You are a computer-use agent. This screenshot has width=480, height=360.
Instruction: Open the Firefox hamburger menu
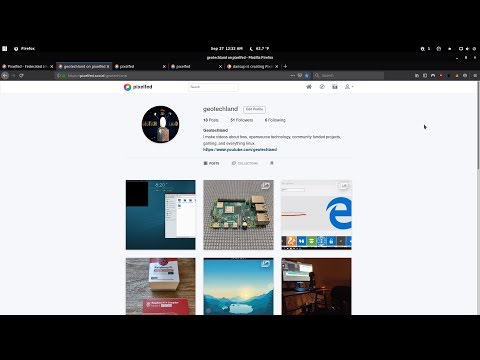pos(475,76)
